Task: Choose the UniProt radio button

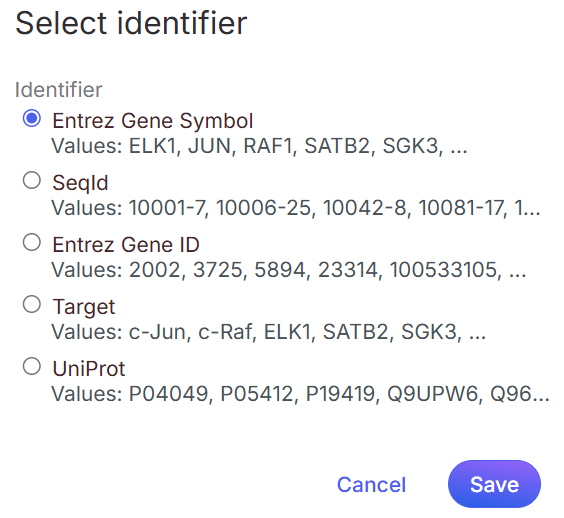Action: (32, 366)
